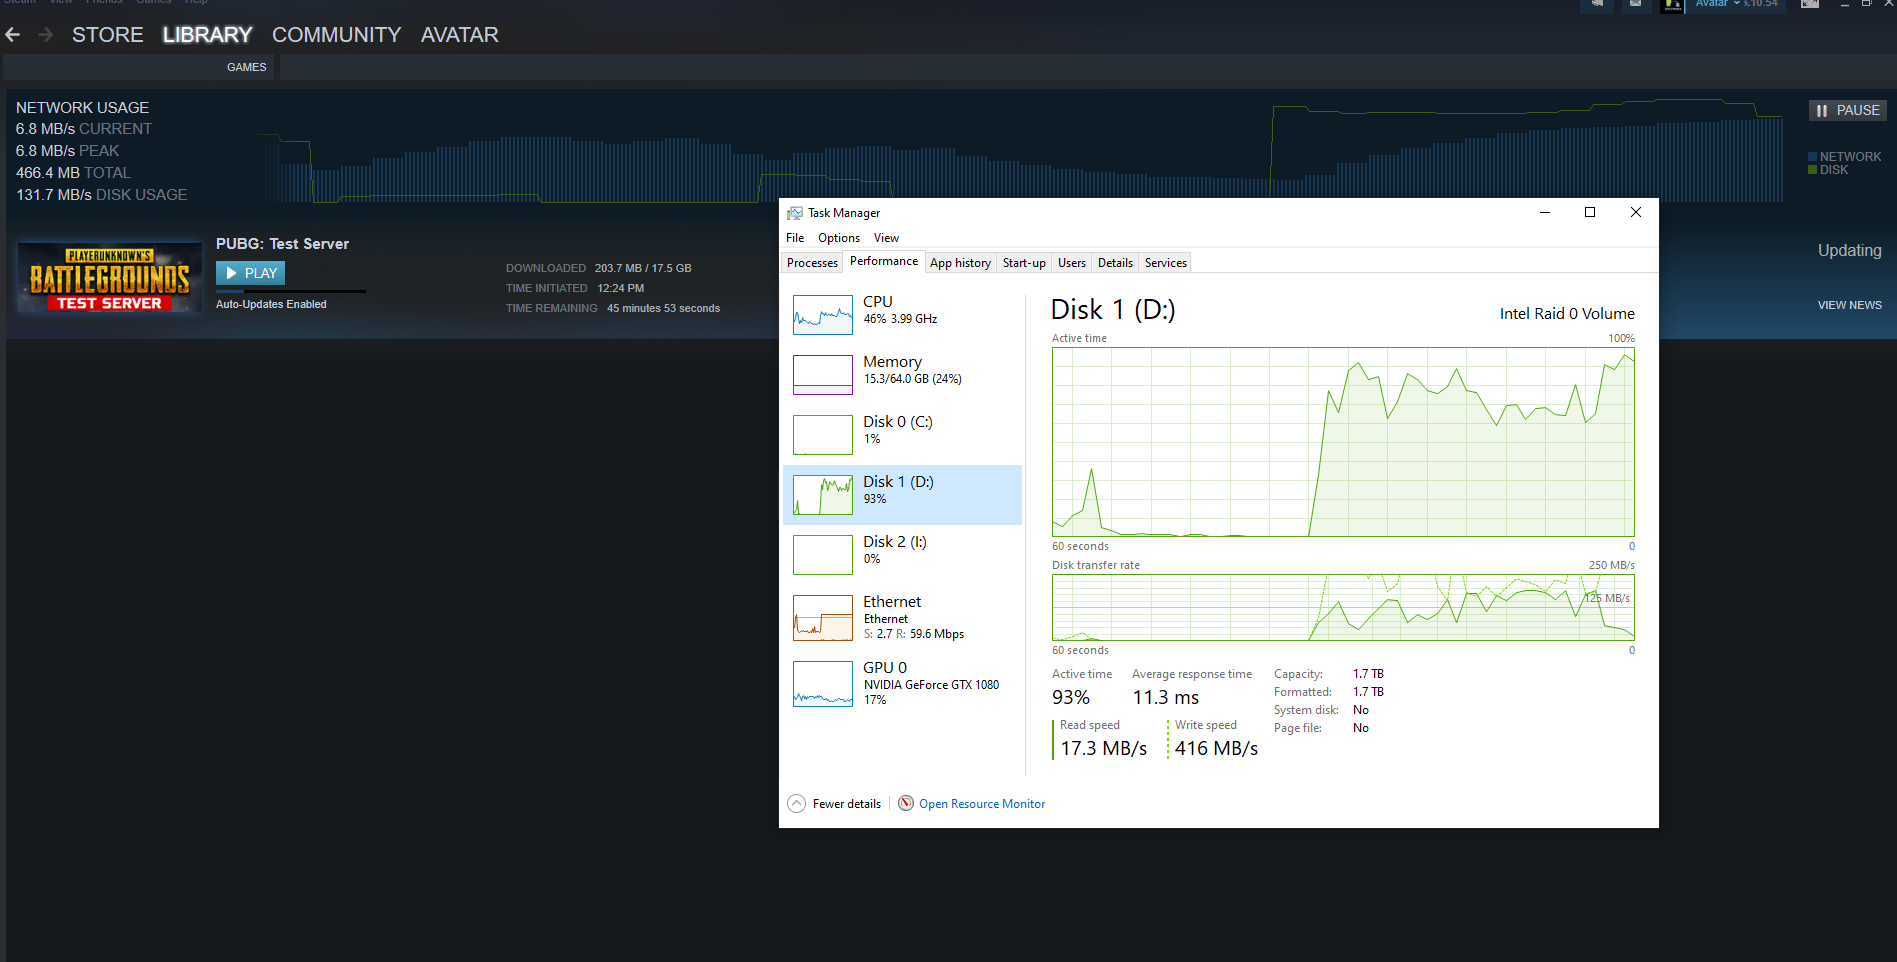Click the PUBG: Test Server title
The image size is (1897, 962).
pyautogui.click(x=282, y=244)
